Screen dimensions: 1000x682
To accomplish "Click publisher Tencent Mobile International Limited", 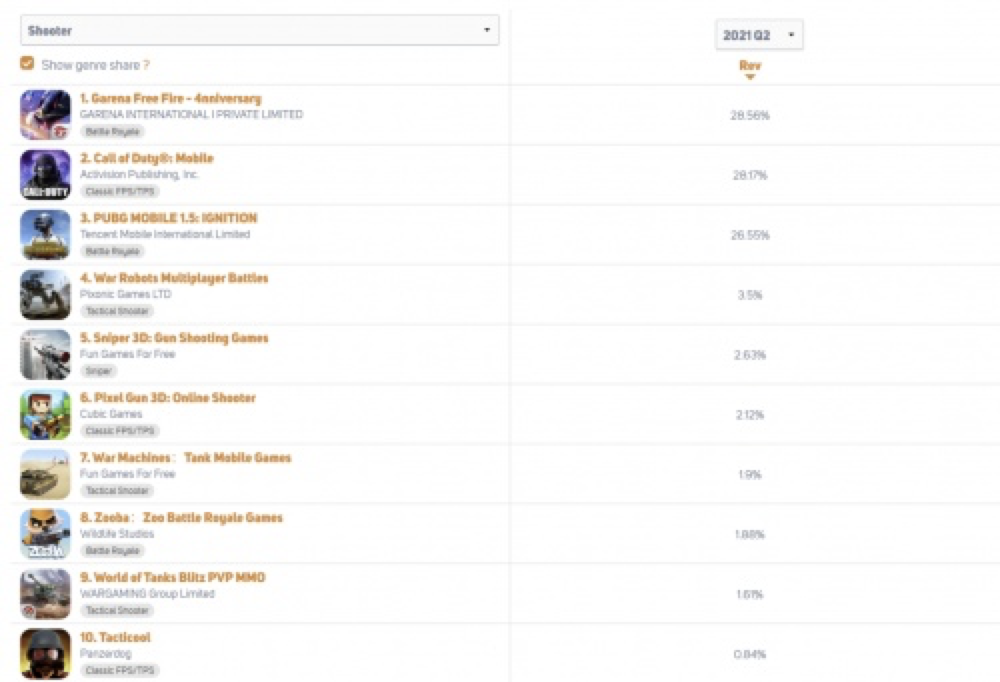I will (165, 234).
